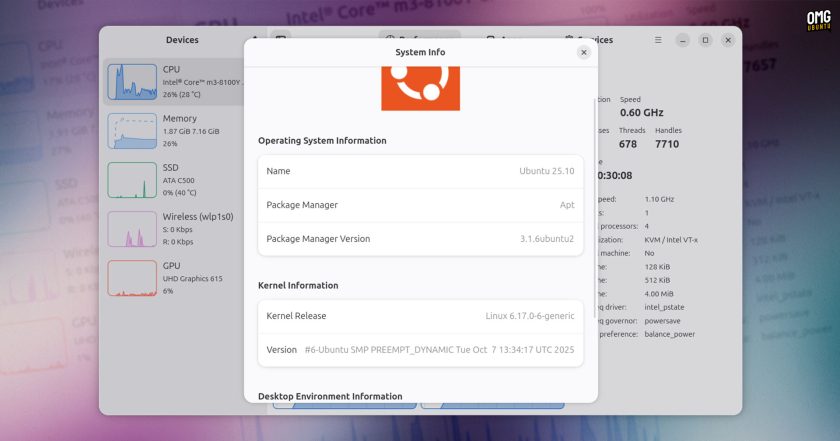Click the GPU usage graph thumbnail

(x=132, y=278)
